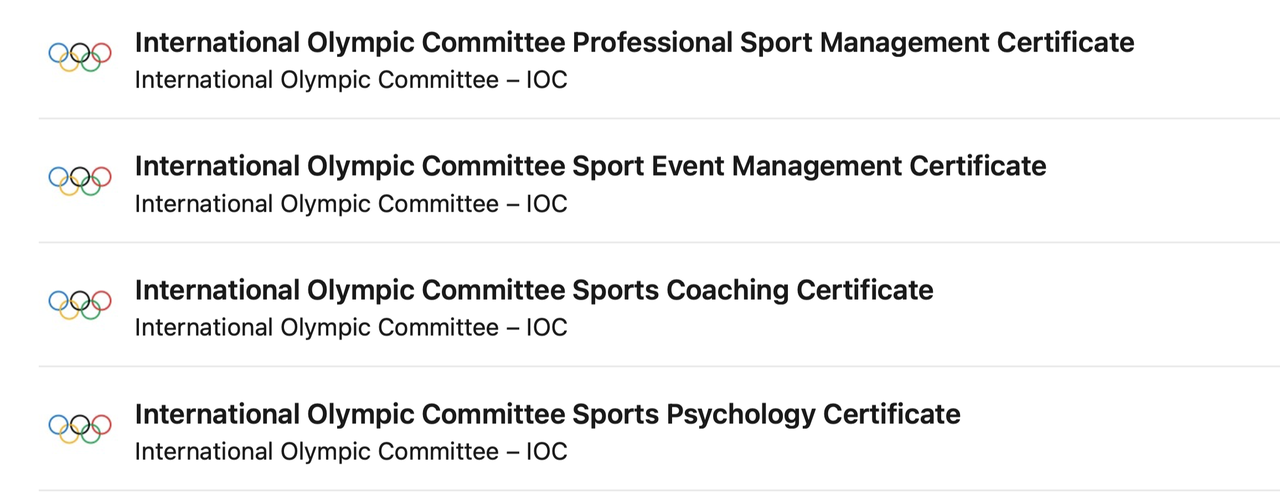
Task: Click the "IOC" abbreviation in the second row's subtitle
Action: [x=546, y=204]
